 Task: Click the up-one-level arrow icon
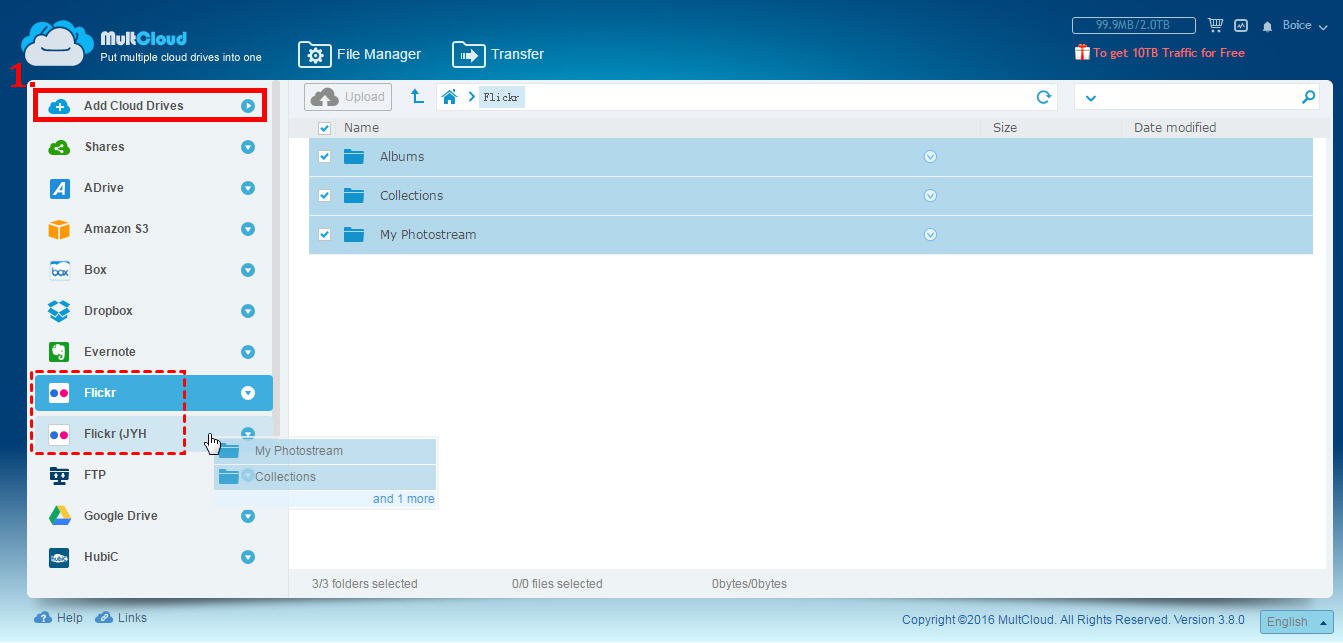coord(417,97)
